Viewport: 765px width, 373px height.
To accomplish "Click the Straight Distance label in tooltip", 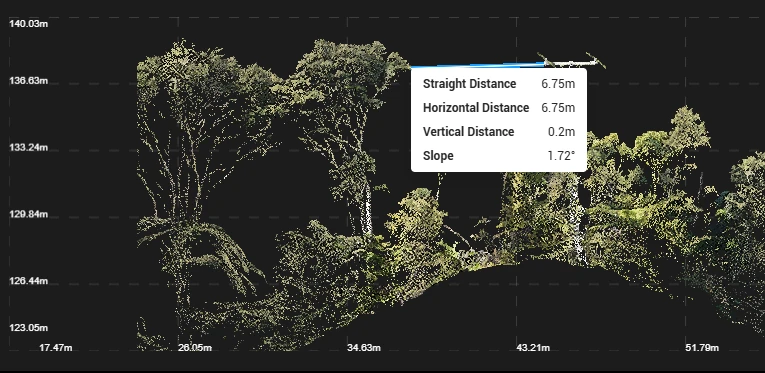I will (x=469, y=84).
